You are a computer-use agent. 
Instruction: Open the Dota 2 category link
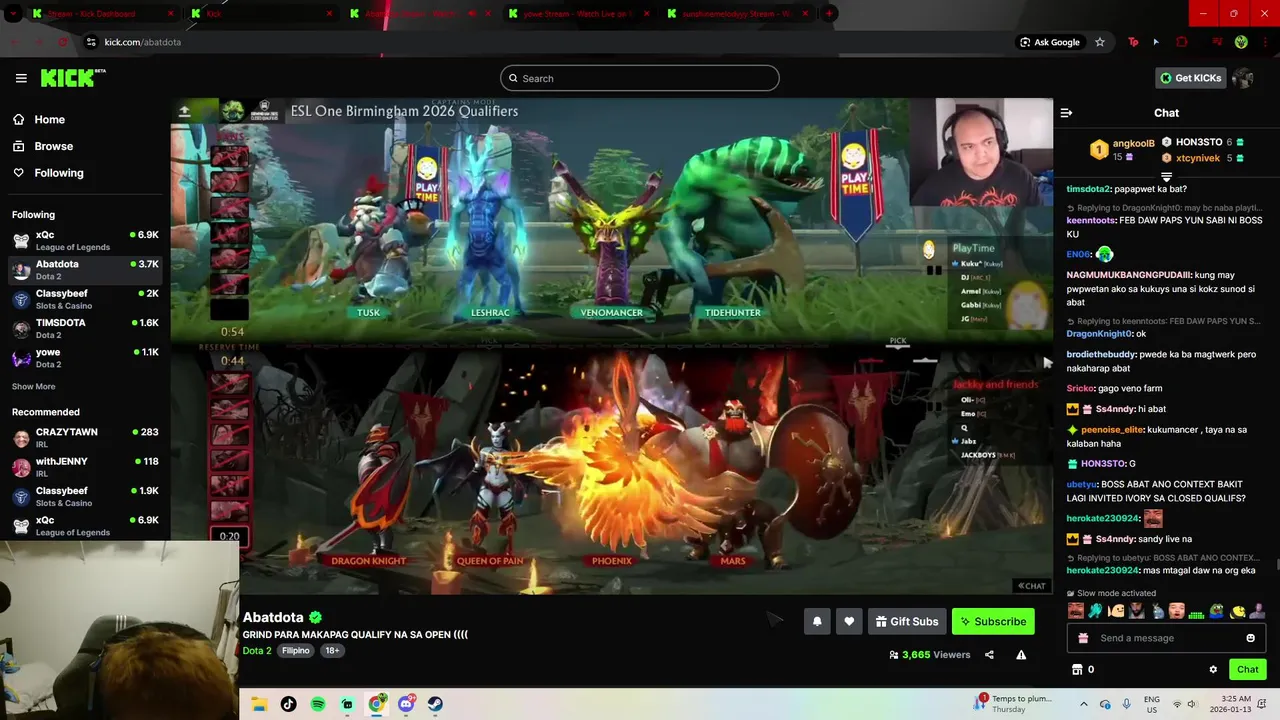click(257, 650)
